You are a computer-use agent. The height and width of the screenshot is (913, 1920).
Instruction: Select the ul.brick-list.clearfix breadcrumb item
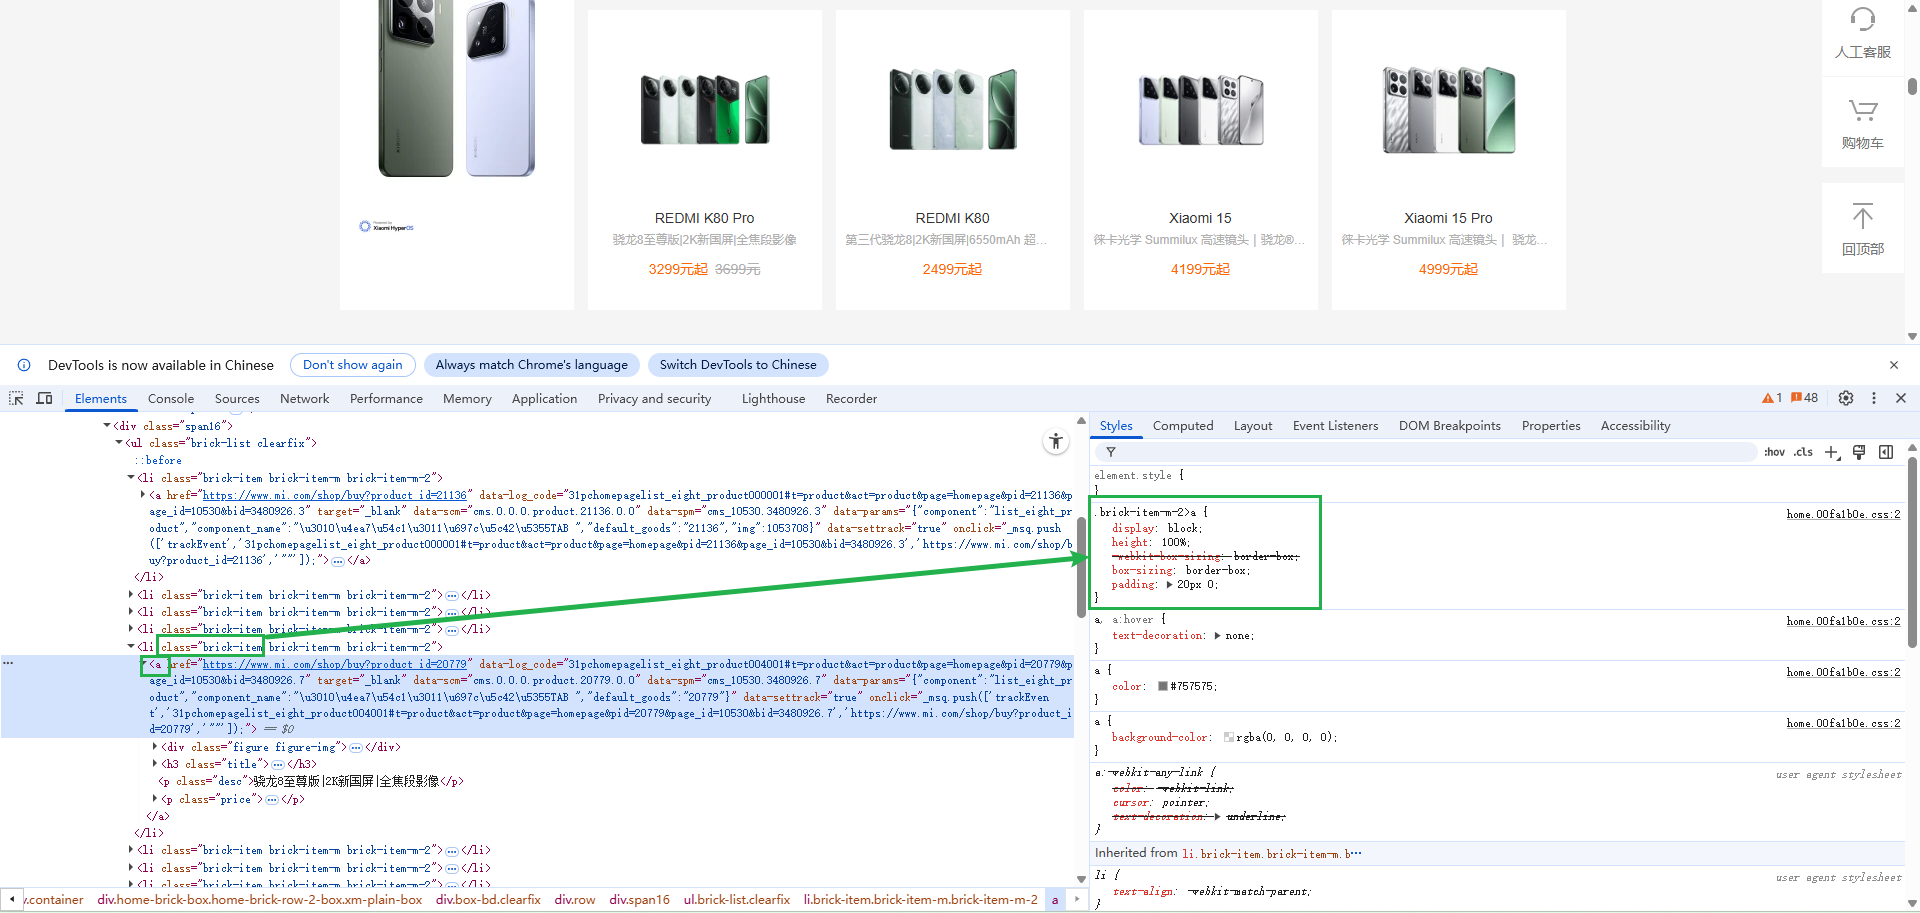tap(737, 900)
